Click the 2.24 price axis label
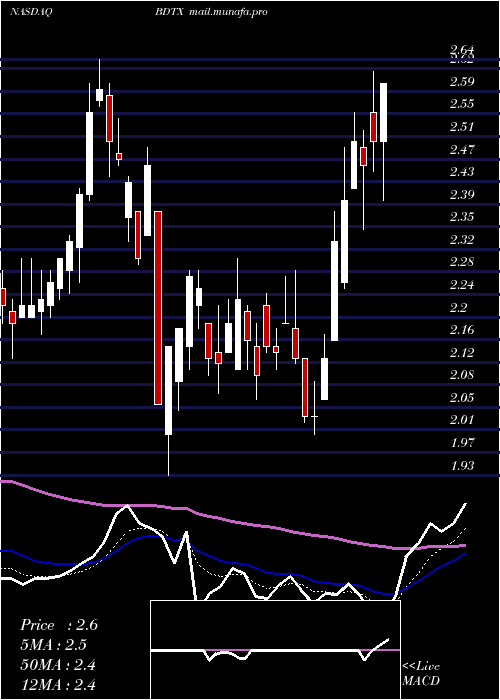The width and height of the screenshot is (500, 700). pyautogui.click(x=462, y=285)
